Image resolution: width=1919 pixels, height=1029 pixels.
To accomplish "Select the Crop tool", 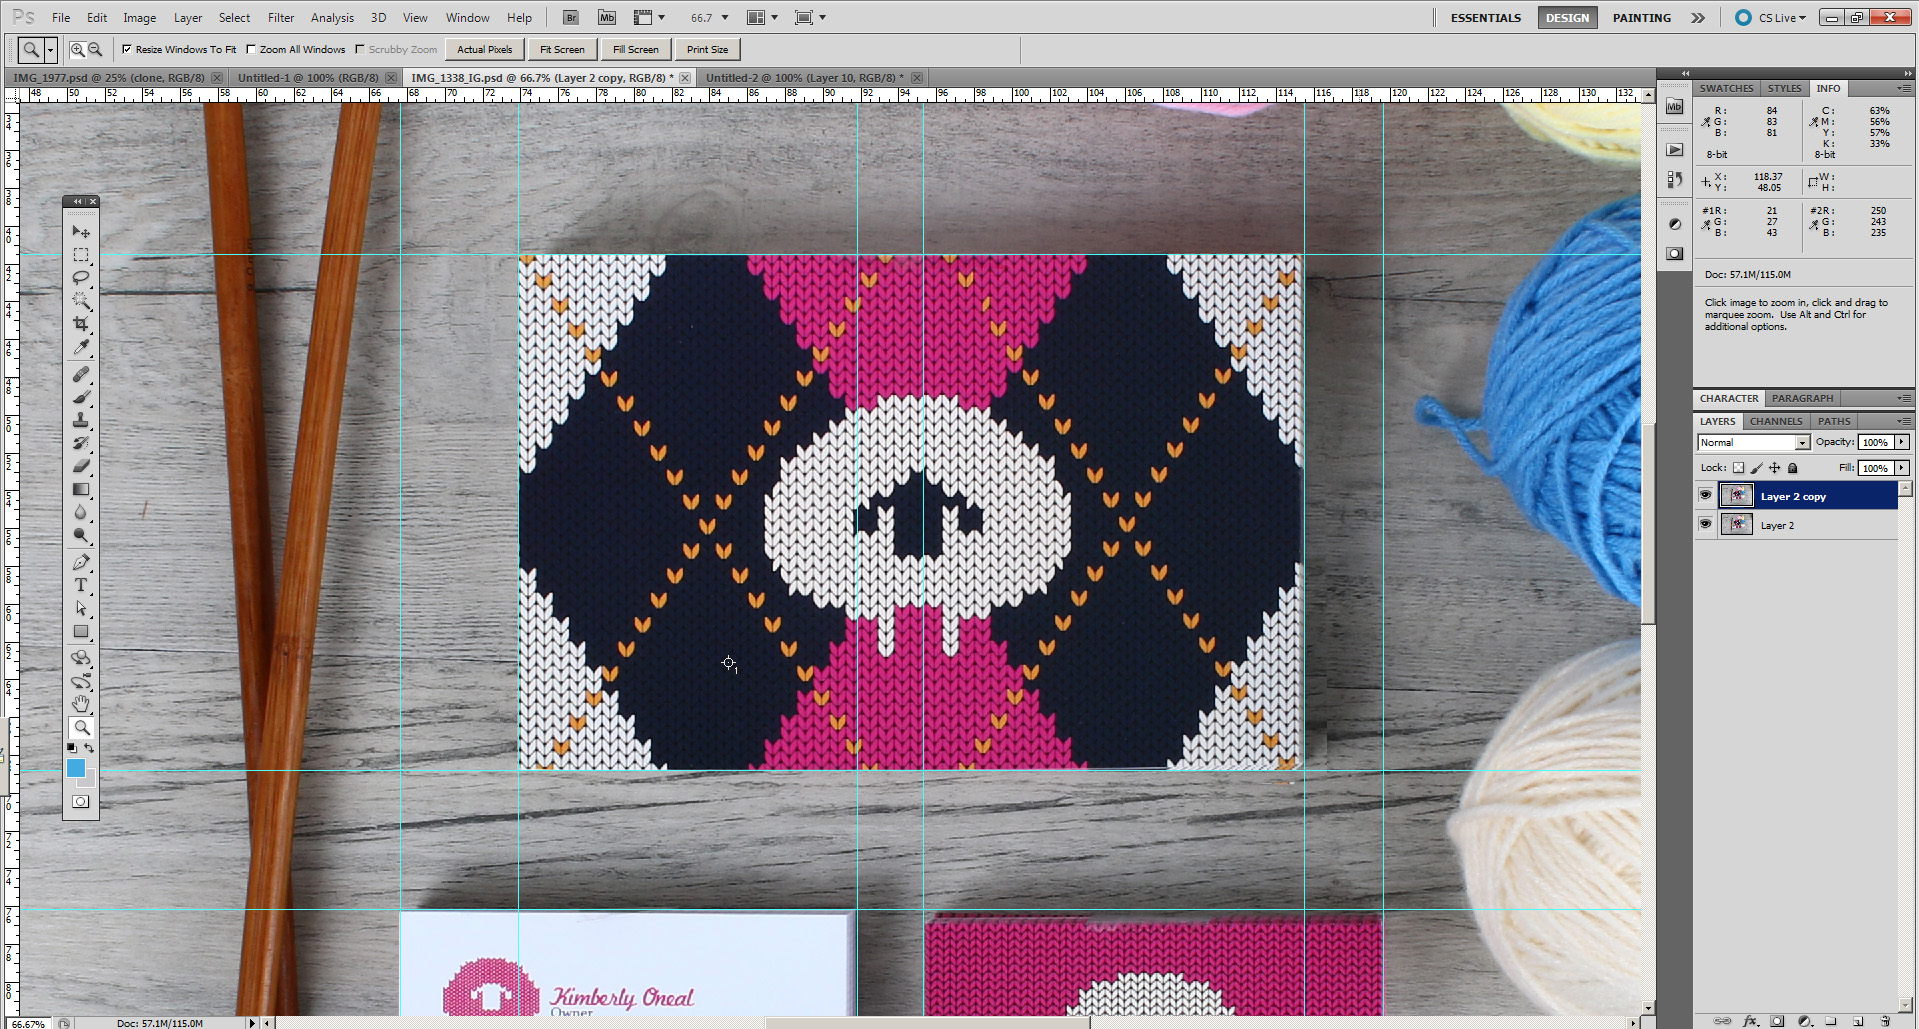I will tap(81, 324).
